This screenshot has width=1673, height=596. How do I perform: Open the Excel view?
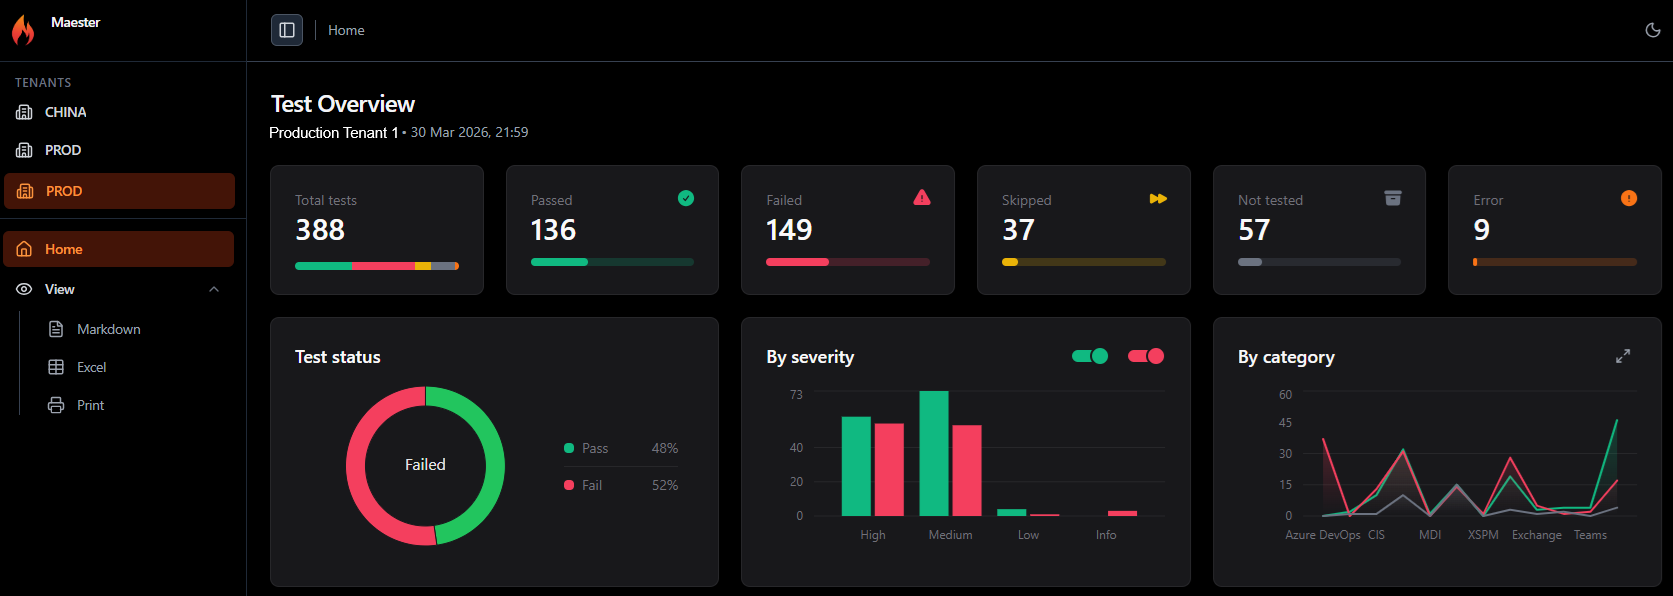coord(91,367)
